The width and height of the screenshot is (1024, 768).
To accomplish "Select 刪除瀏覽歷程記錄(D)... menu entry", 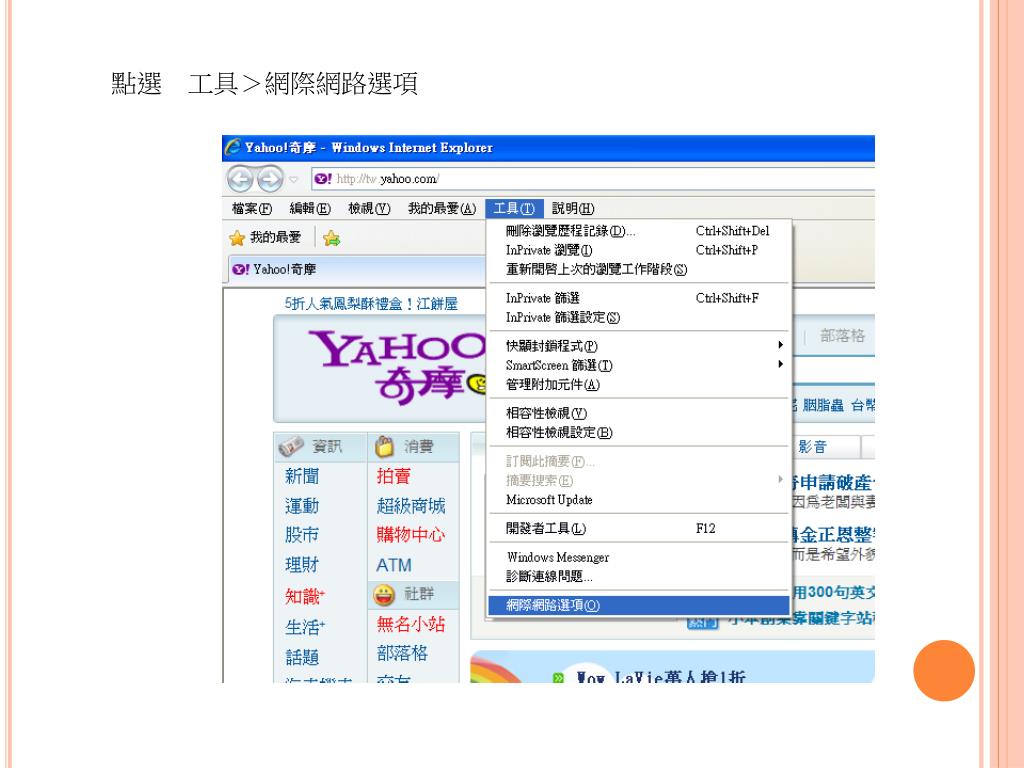I will pos(639,231).
